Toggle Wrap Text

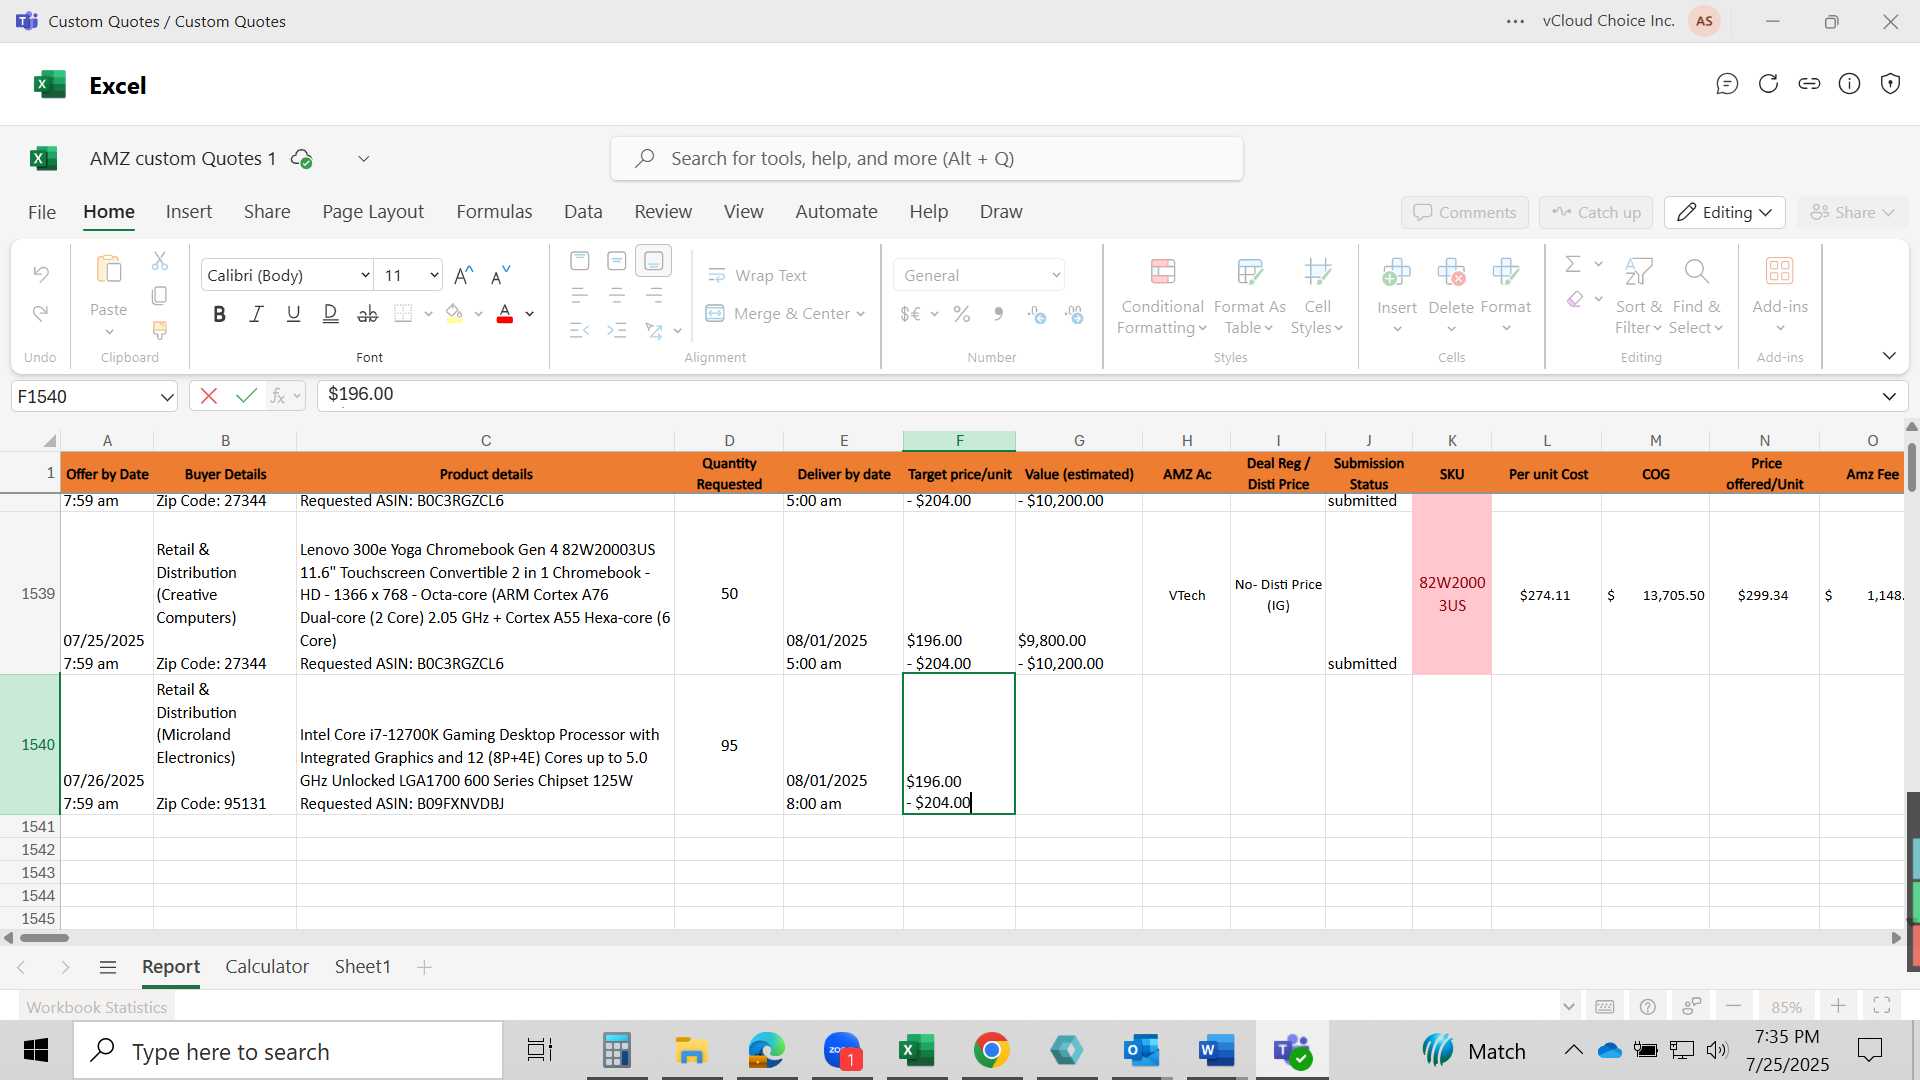pos(758,276)
